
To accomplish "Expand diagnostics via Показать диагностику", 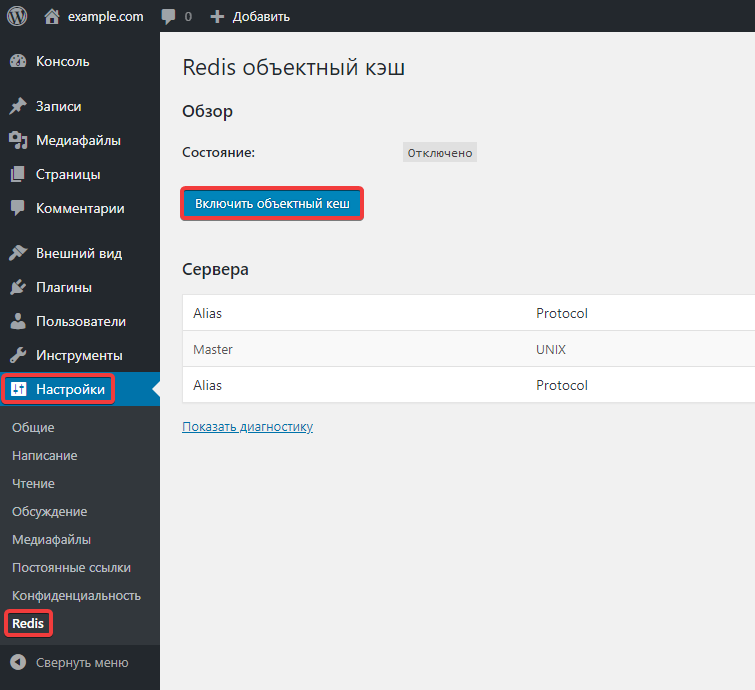I will coord(247,427).
